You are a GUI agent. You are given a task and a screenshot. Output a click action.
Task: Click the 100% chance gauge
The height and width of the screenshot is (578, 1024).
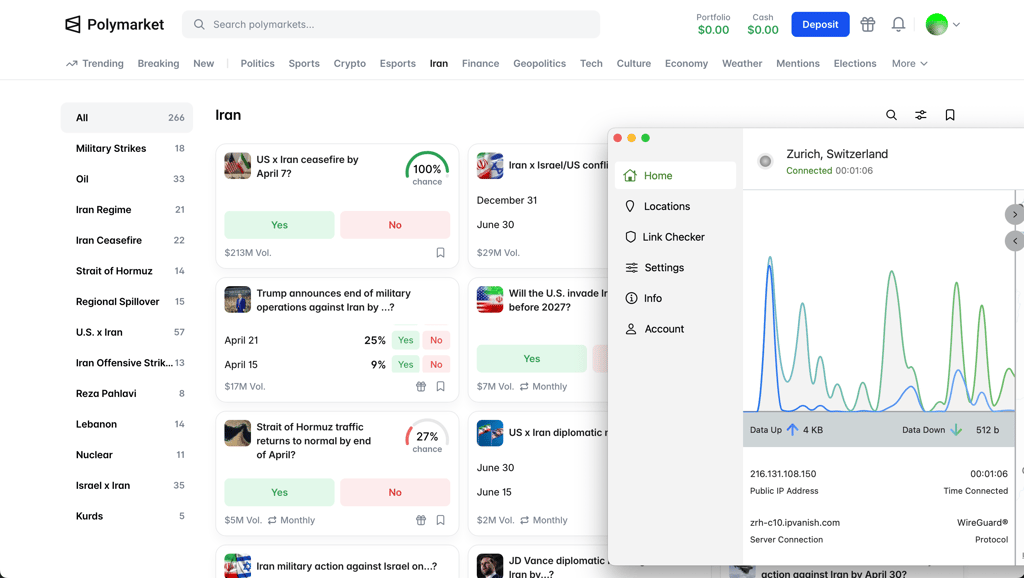(x=427, y=169)
